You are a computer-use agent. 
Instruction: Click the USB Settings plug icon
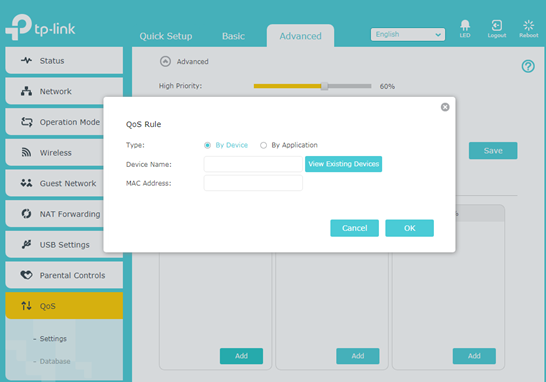26,244
